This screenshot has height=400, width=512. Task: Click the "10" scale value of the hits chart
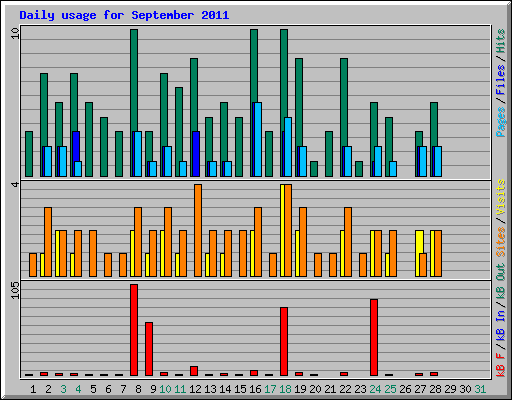(x=15, y=33)
